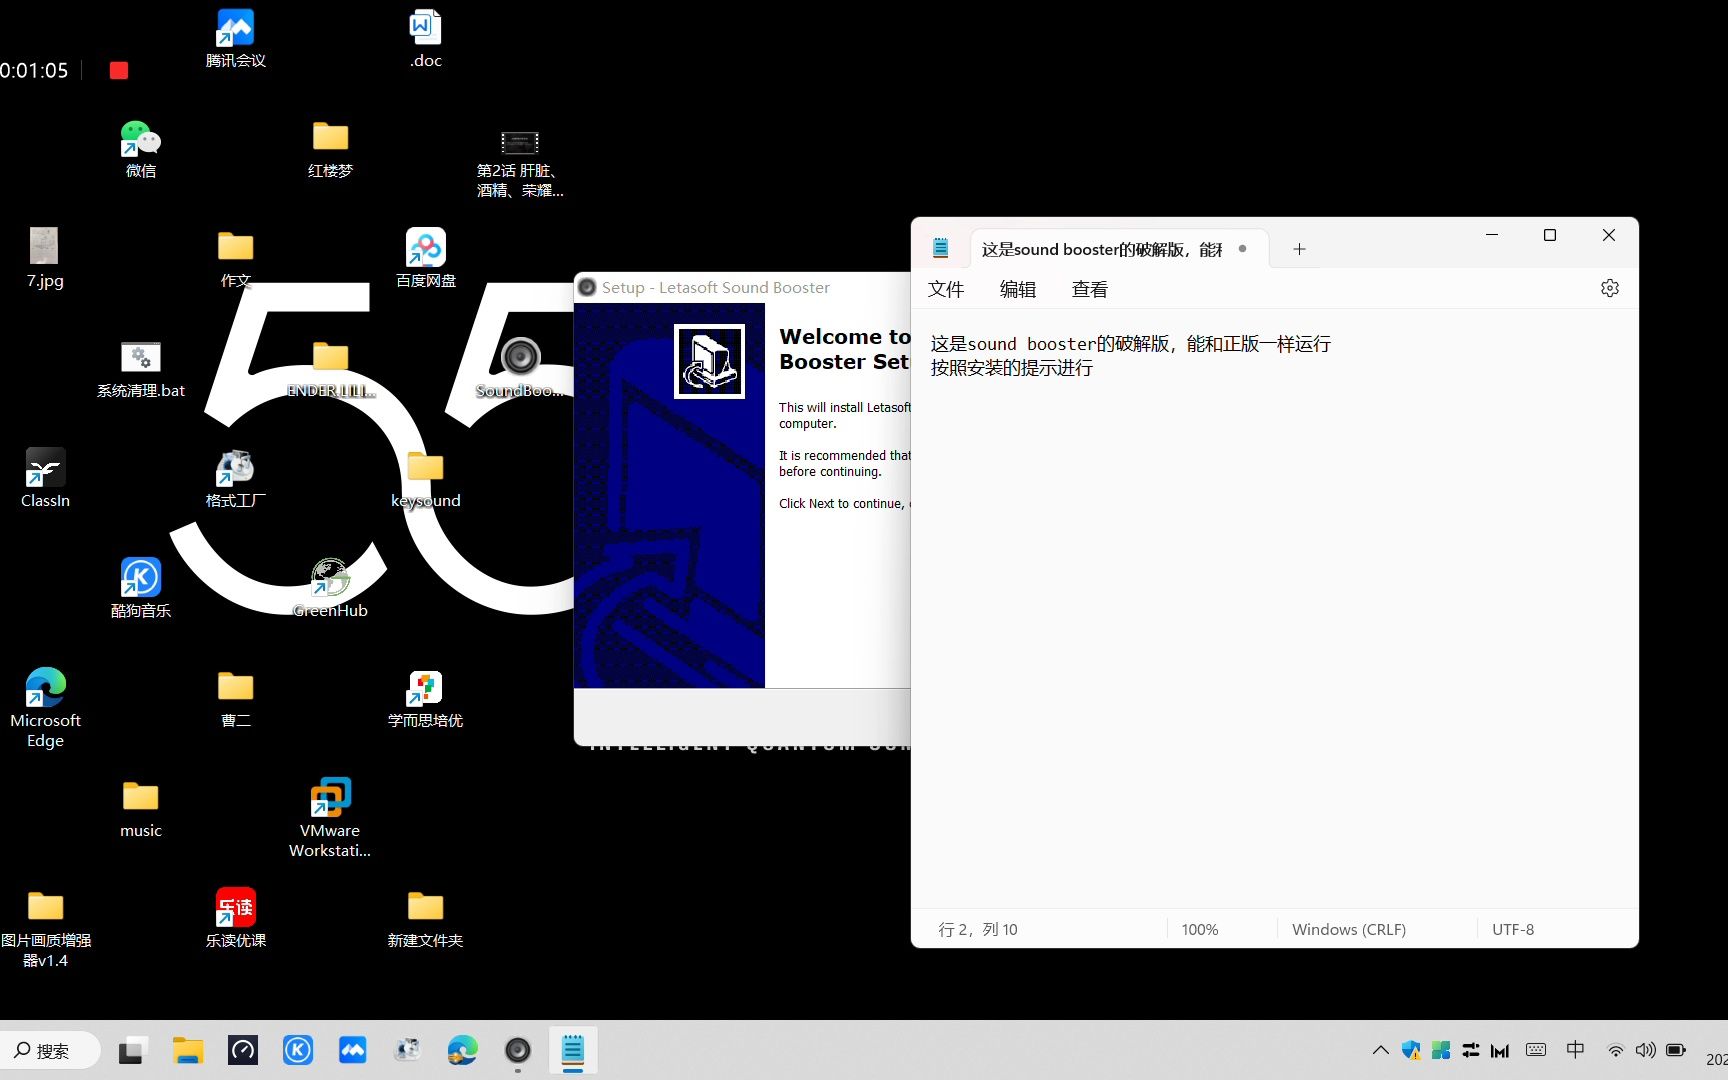Open the keysound folder
The width and height of the screenshot is (1728, 1080).
(426, 478)
